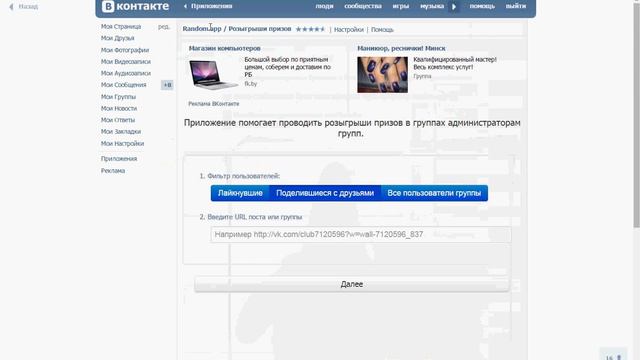The width and height of the screenshot is (640, 360).
Task: Open Мои Новости in sidebar
Action: coord(119,109)
